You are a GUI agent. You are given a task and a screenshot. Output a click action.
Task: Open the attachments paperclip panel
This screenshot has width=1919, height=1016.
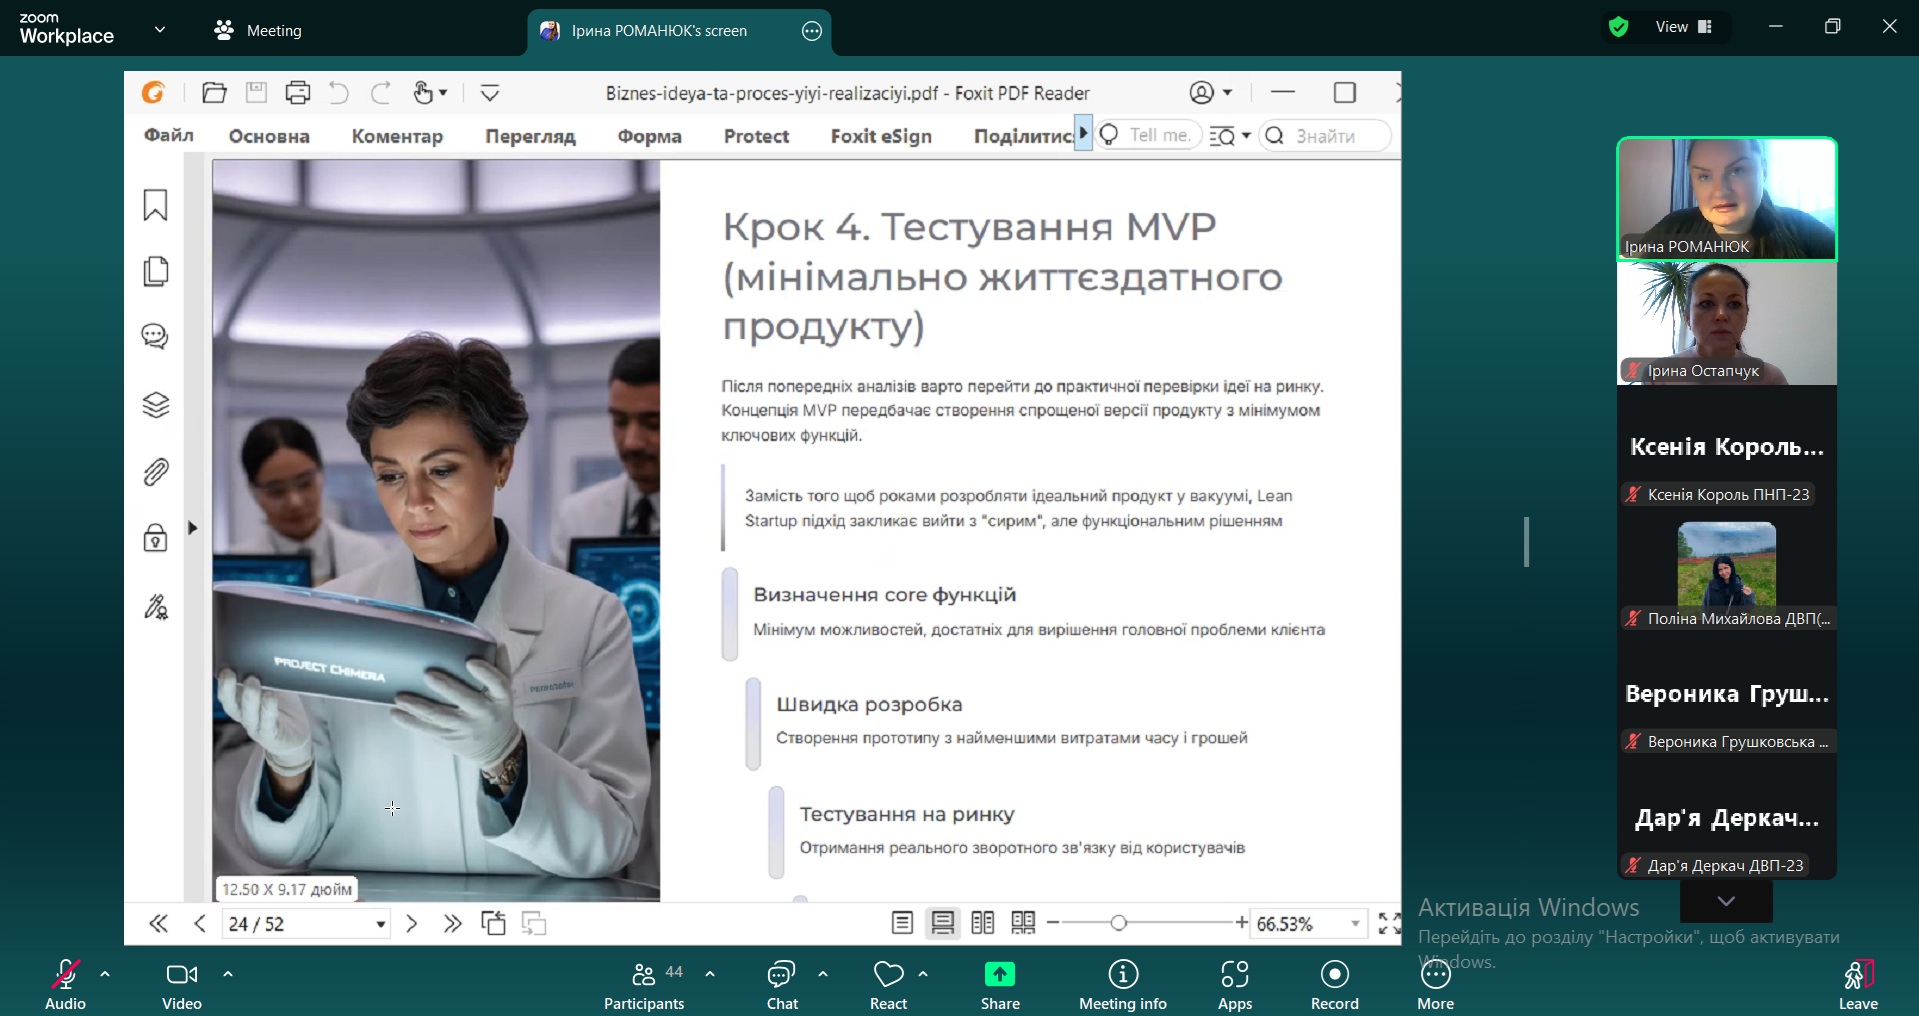click(x=155, y=472)
